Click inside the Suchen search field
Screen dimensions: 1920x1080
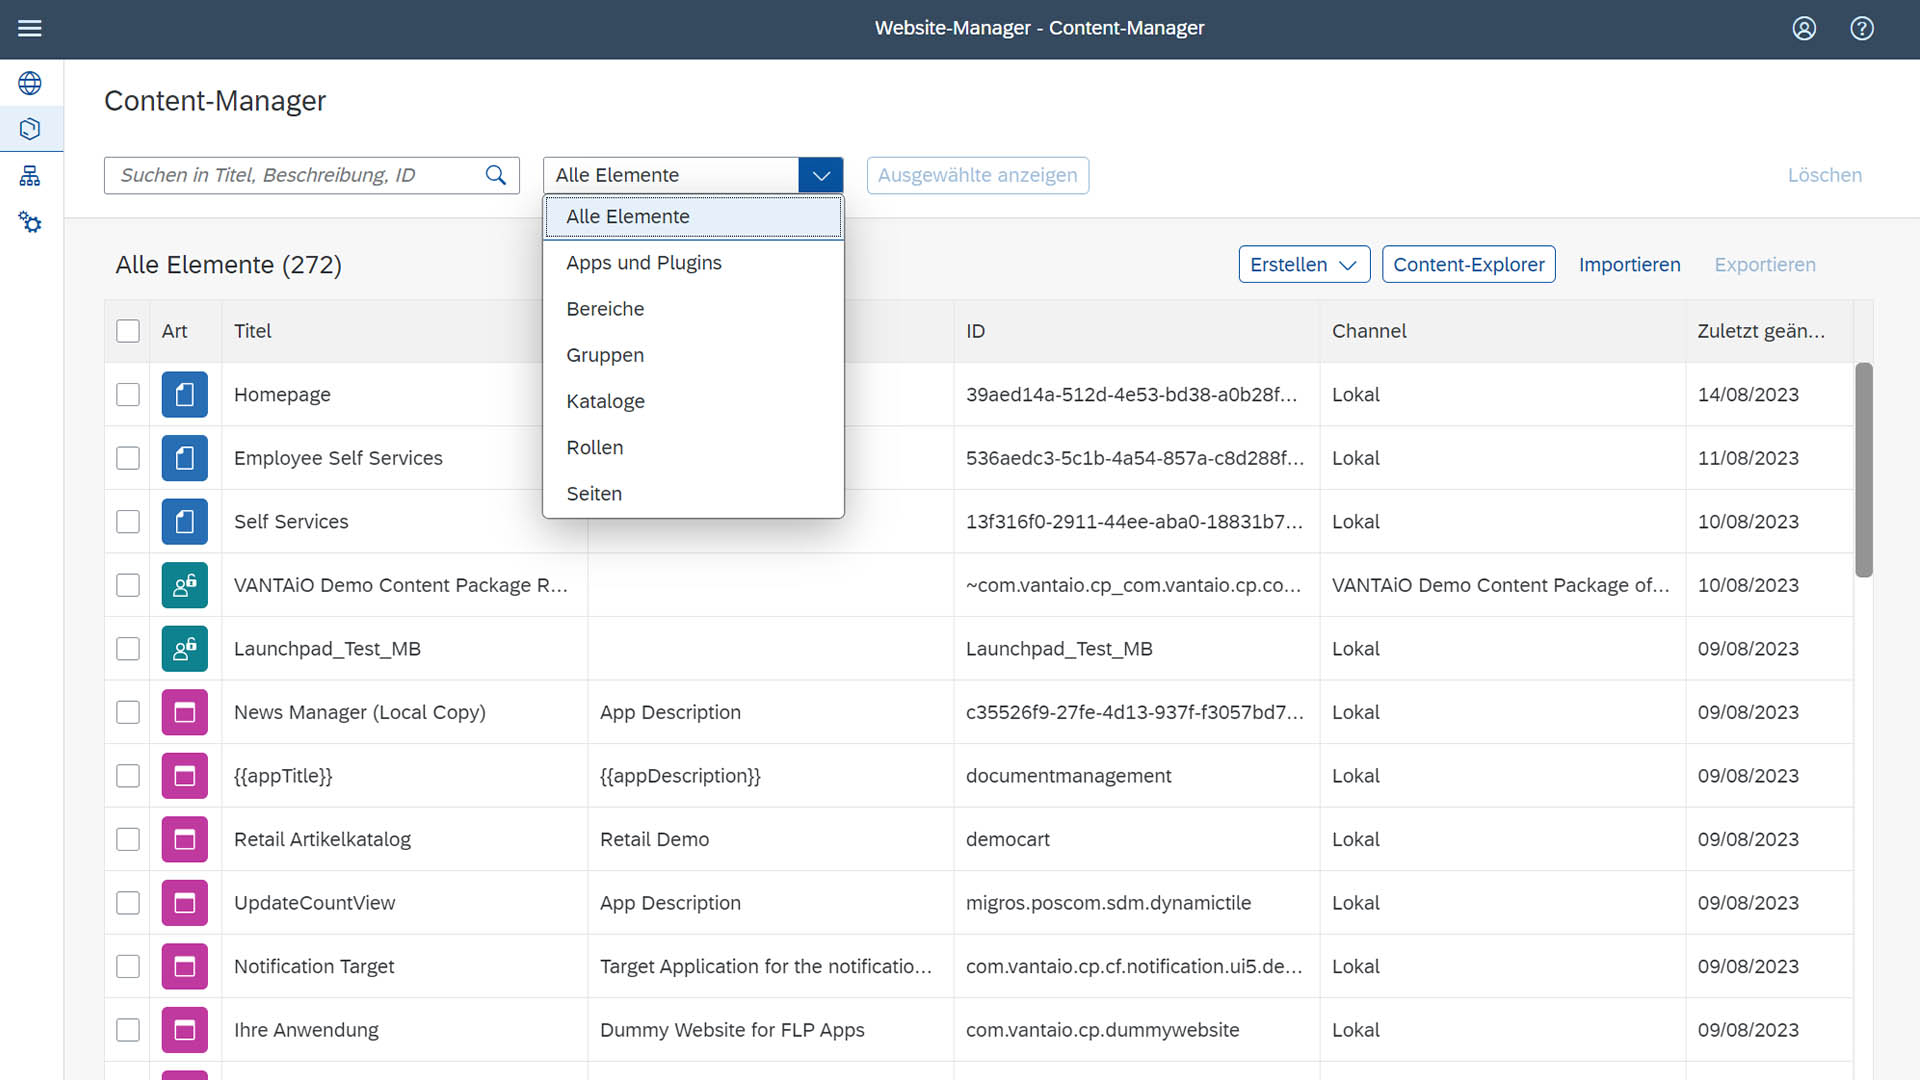pos(290,174)
